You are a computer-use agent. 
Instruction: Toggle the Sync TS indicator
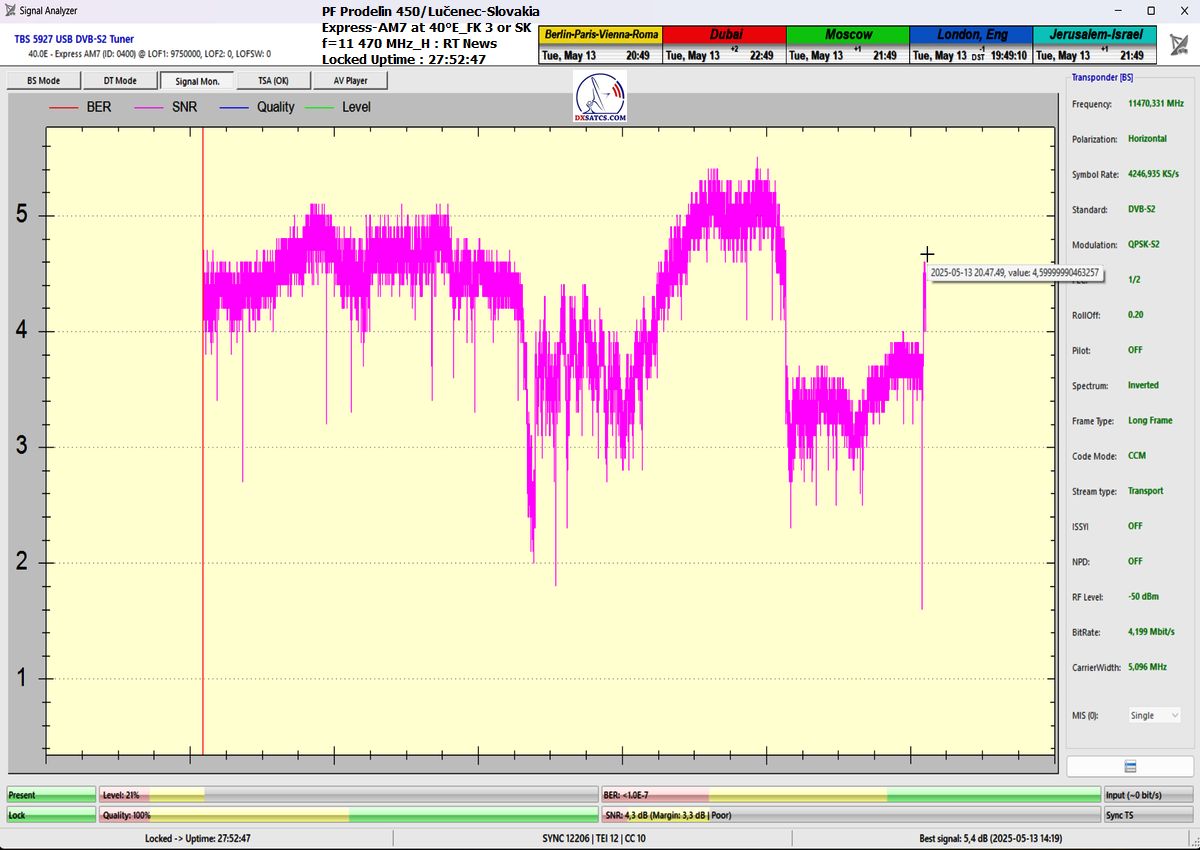[1146, 815]
